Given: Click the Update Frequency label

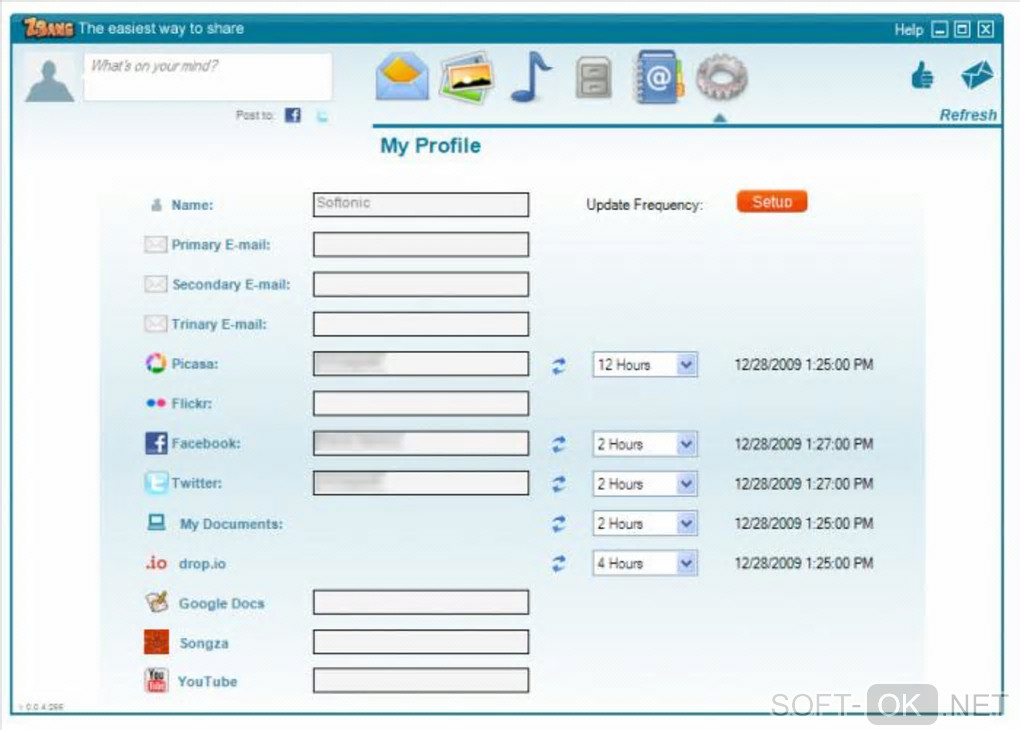Looking at the screenshot, I should [645, 205].
